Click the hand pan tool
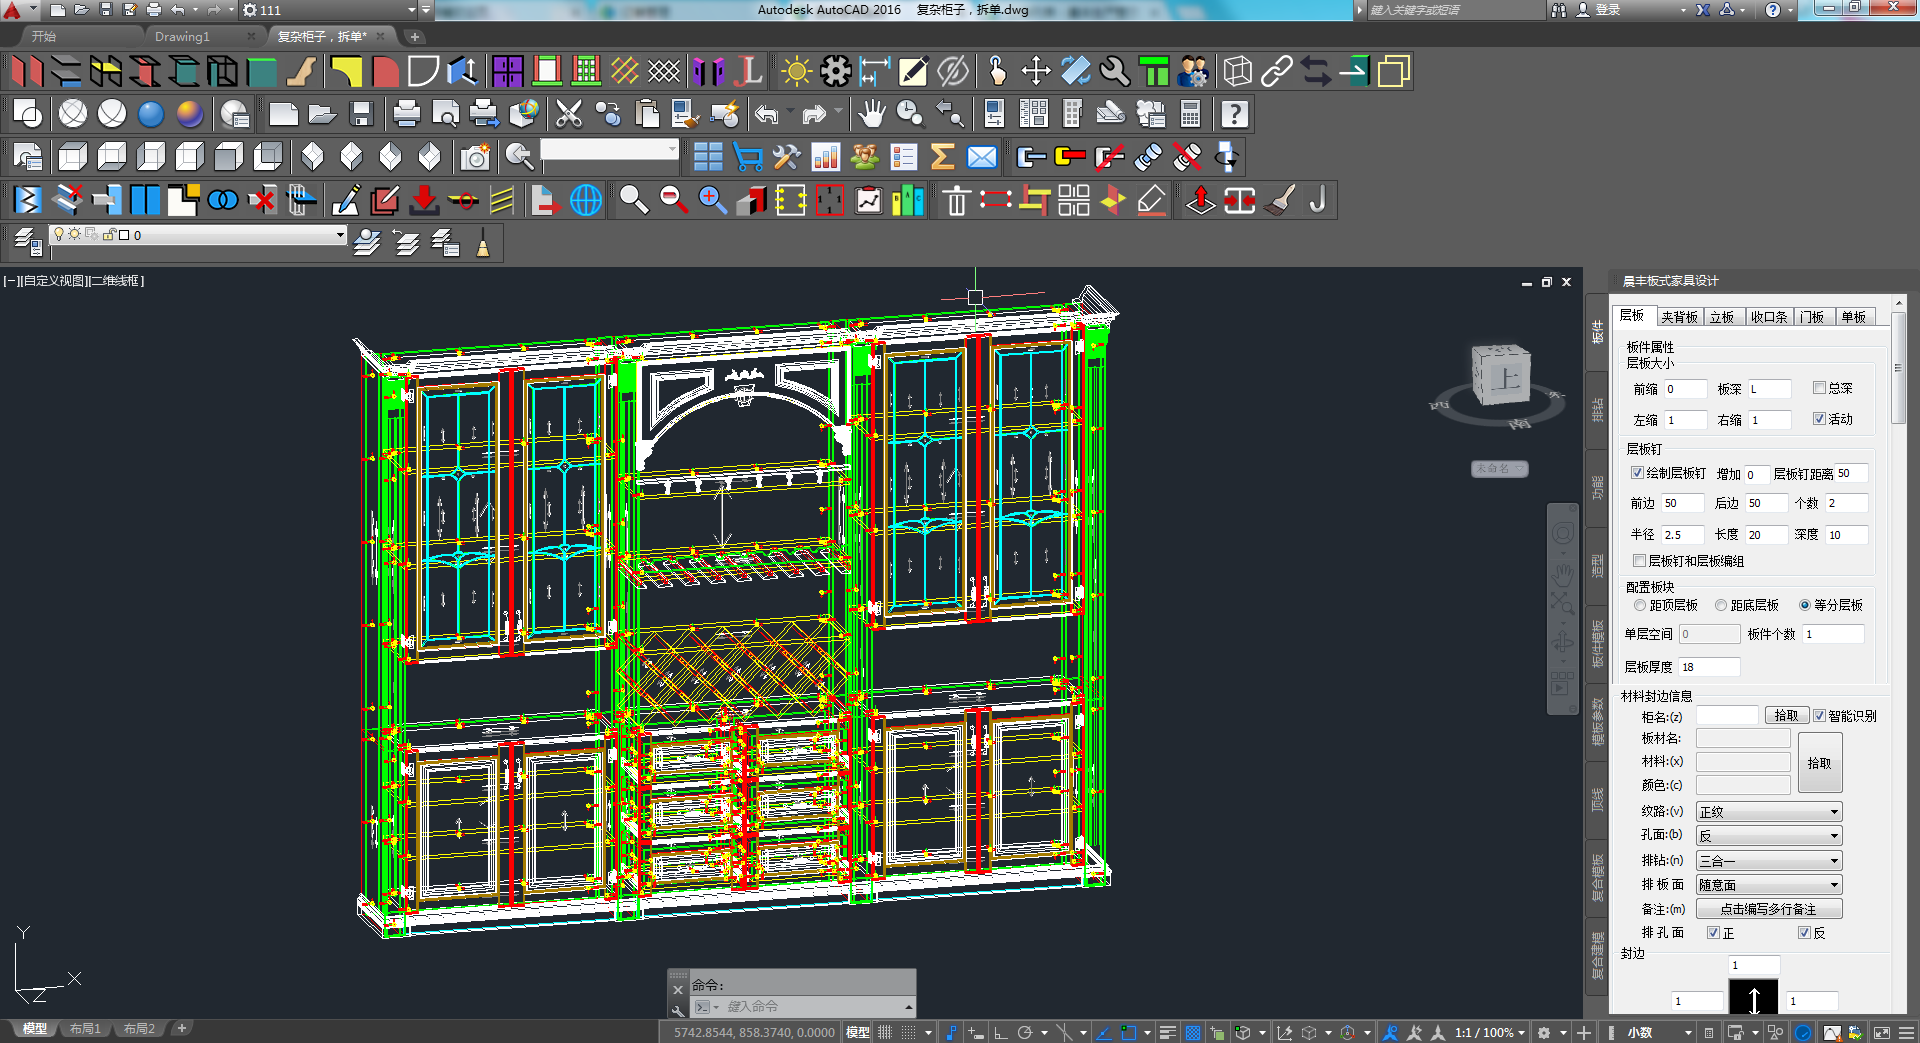Screen dimensions: 1920x1043 coord(872,114)
